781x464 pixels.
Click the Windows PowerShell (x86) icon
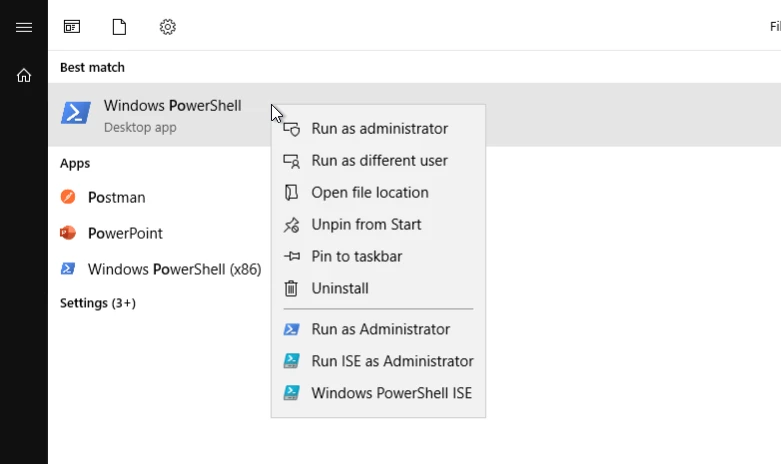[68, 269]
